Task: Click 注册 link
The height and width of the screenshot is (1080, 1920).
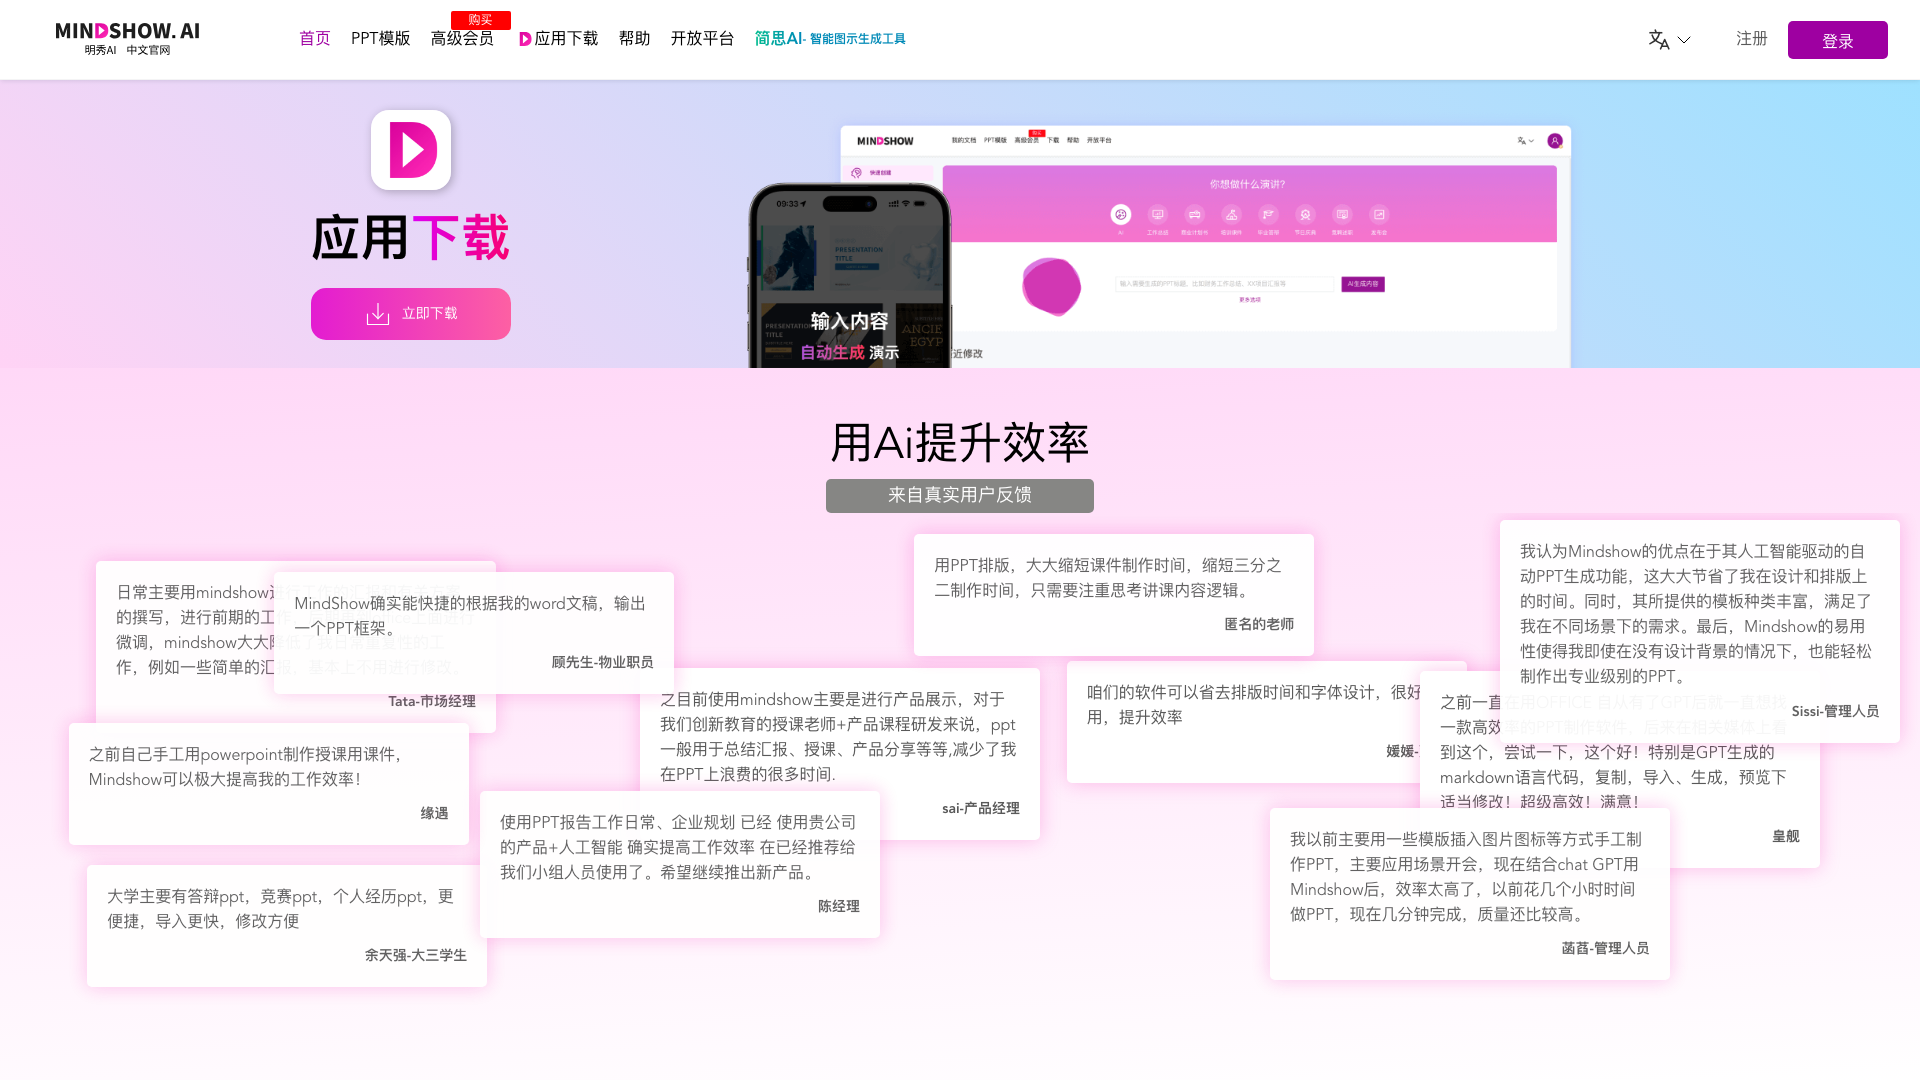Action: click(x=1752, y=38)
